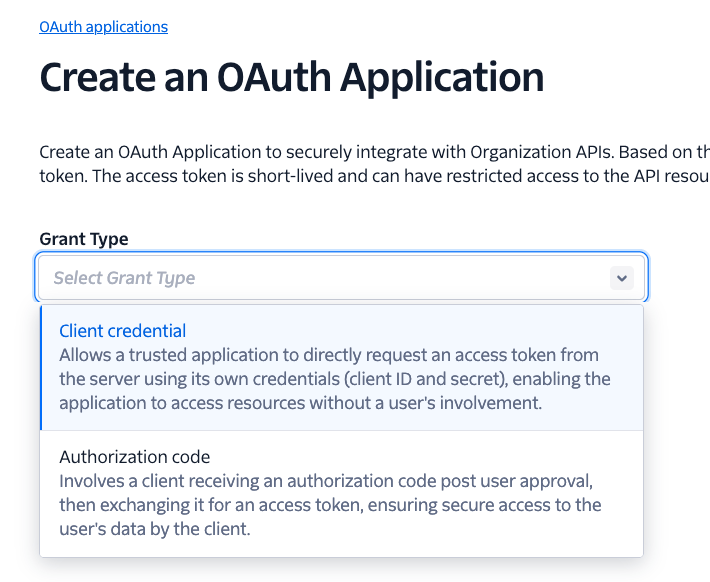Open the OAuth applications breadcrumb link
The width and height of the screenshot is (710, 582).
click(103, 27)
